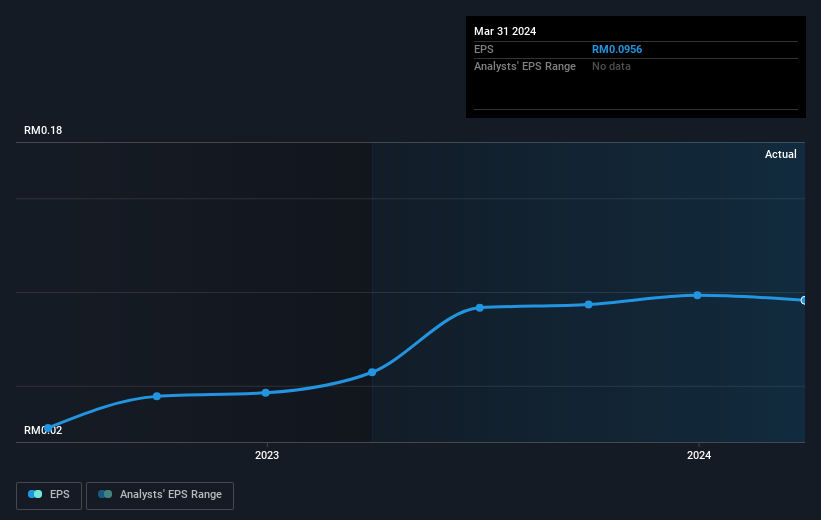Click the peak EPS point above 2024
Screen dimensions: 821x520
coord(697,295)
